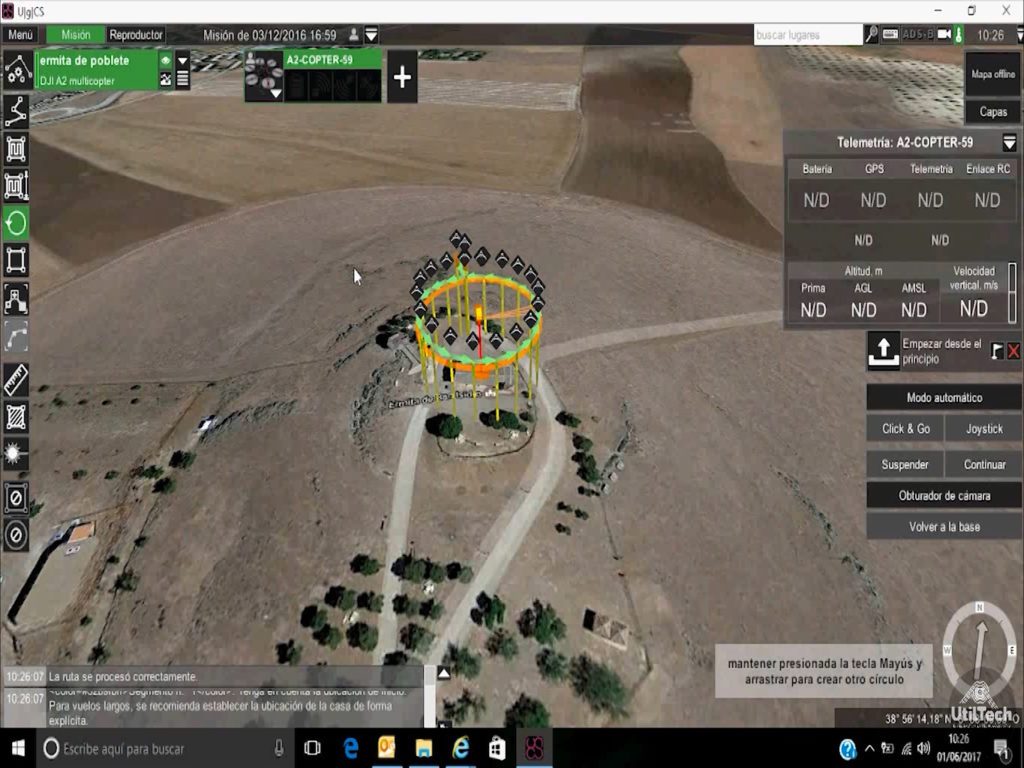Open the mission dropdown arrow beside mission date
1024x768 pixels.
coord(371,35)
